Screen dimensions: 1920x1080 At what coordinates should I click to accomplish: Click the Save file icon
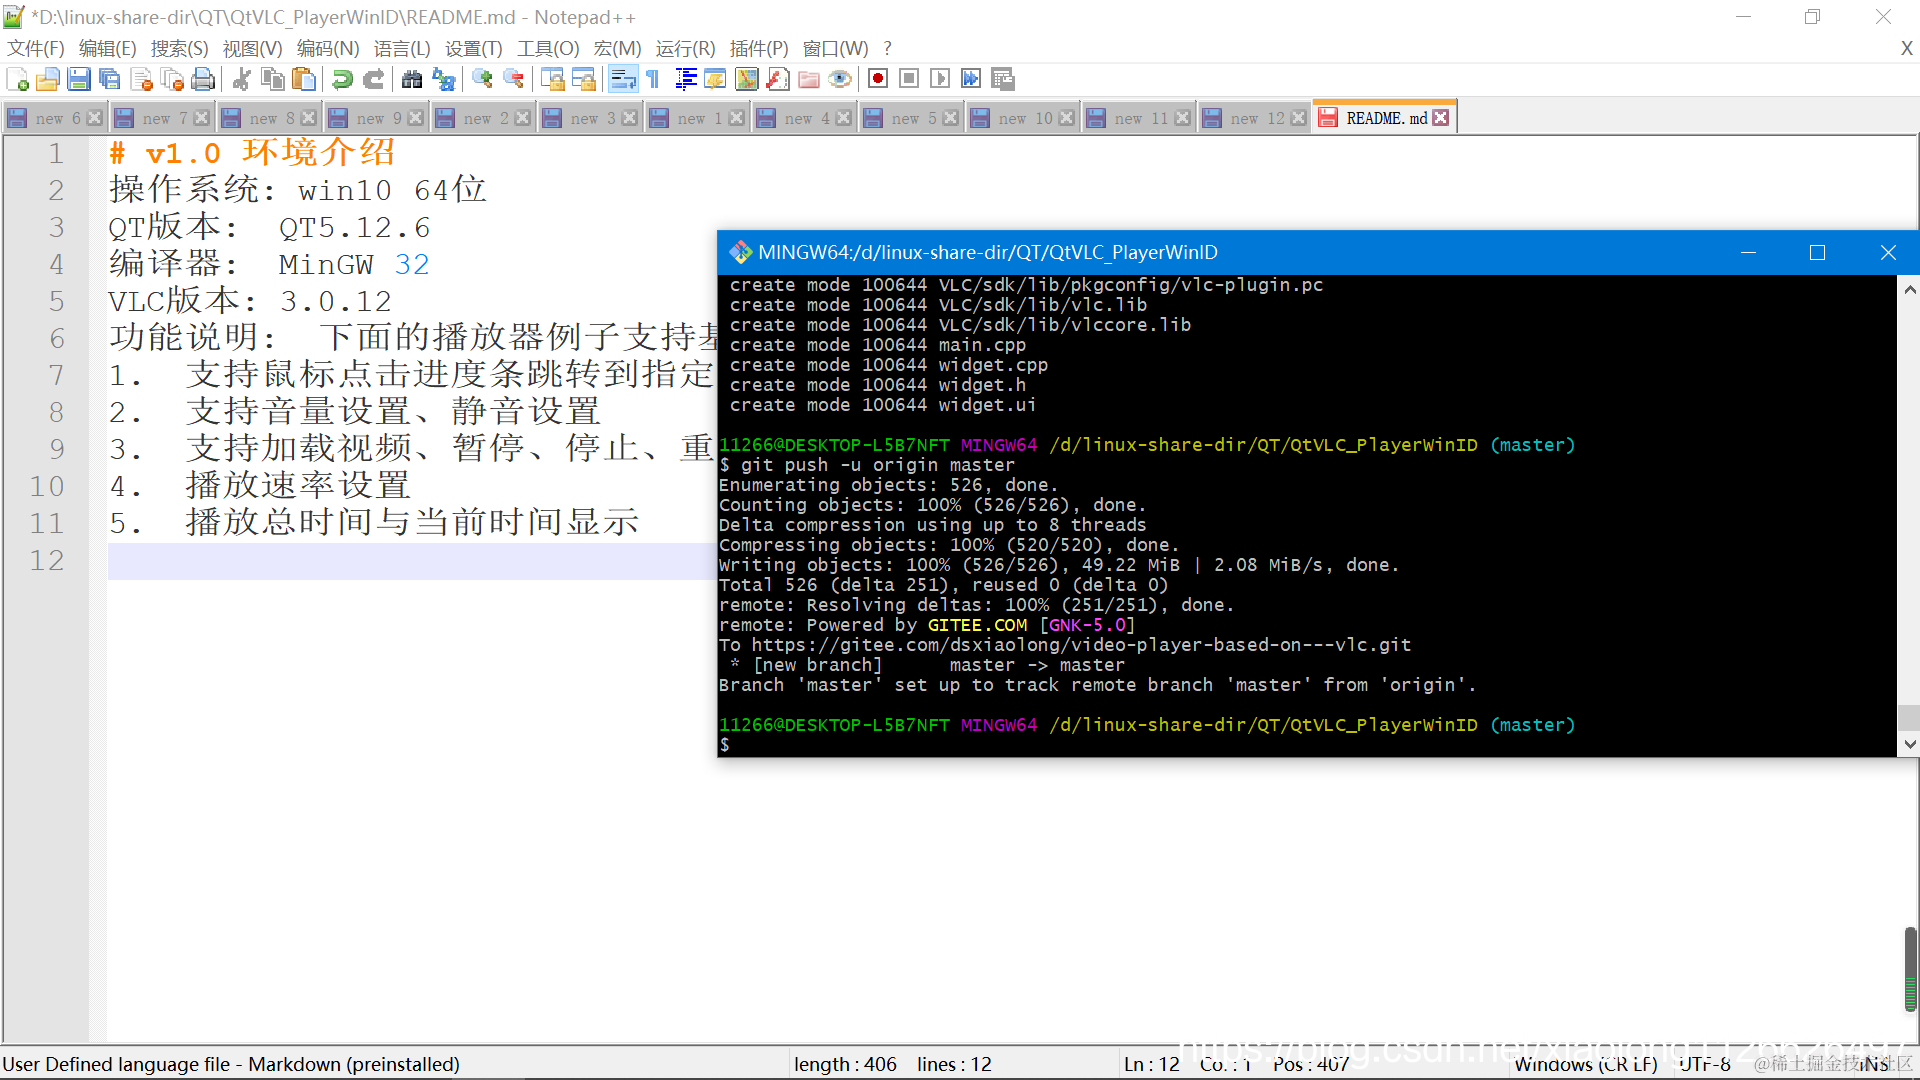click(79, 79)
